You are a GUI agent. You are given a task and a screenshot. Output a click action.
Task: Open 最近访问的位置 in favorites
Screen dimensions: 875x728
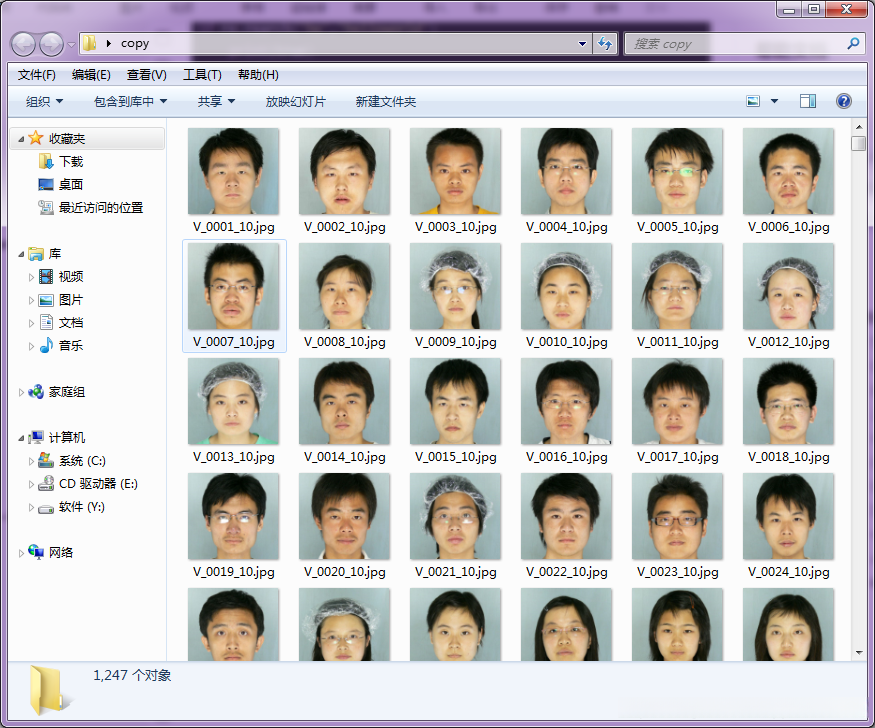click(x=100, y=207)
